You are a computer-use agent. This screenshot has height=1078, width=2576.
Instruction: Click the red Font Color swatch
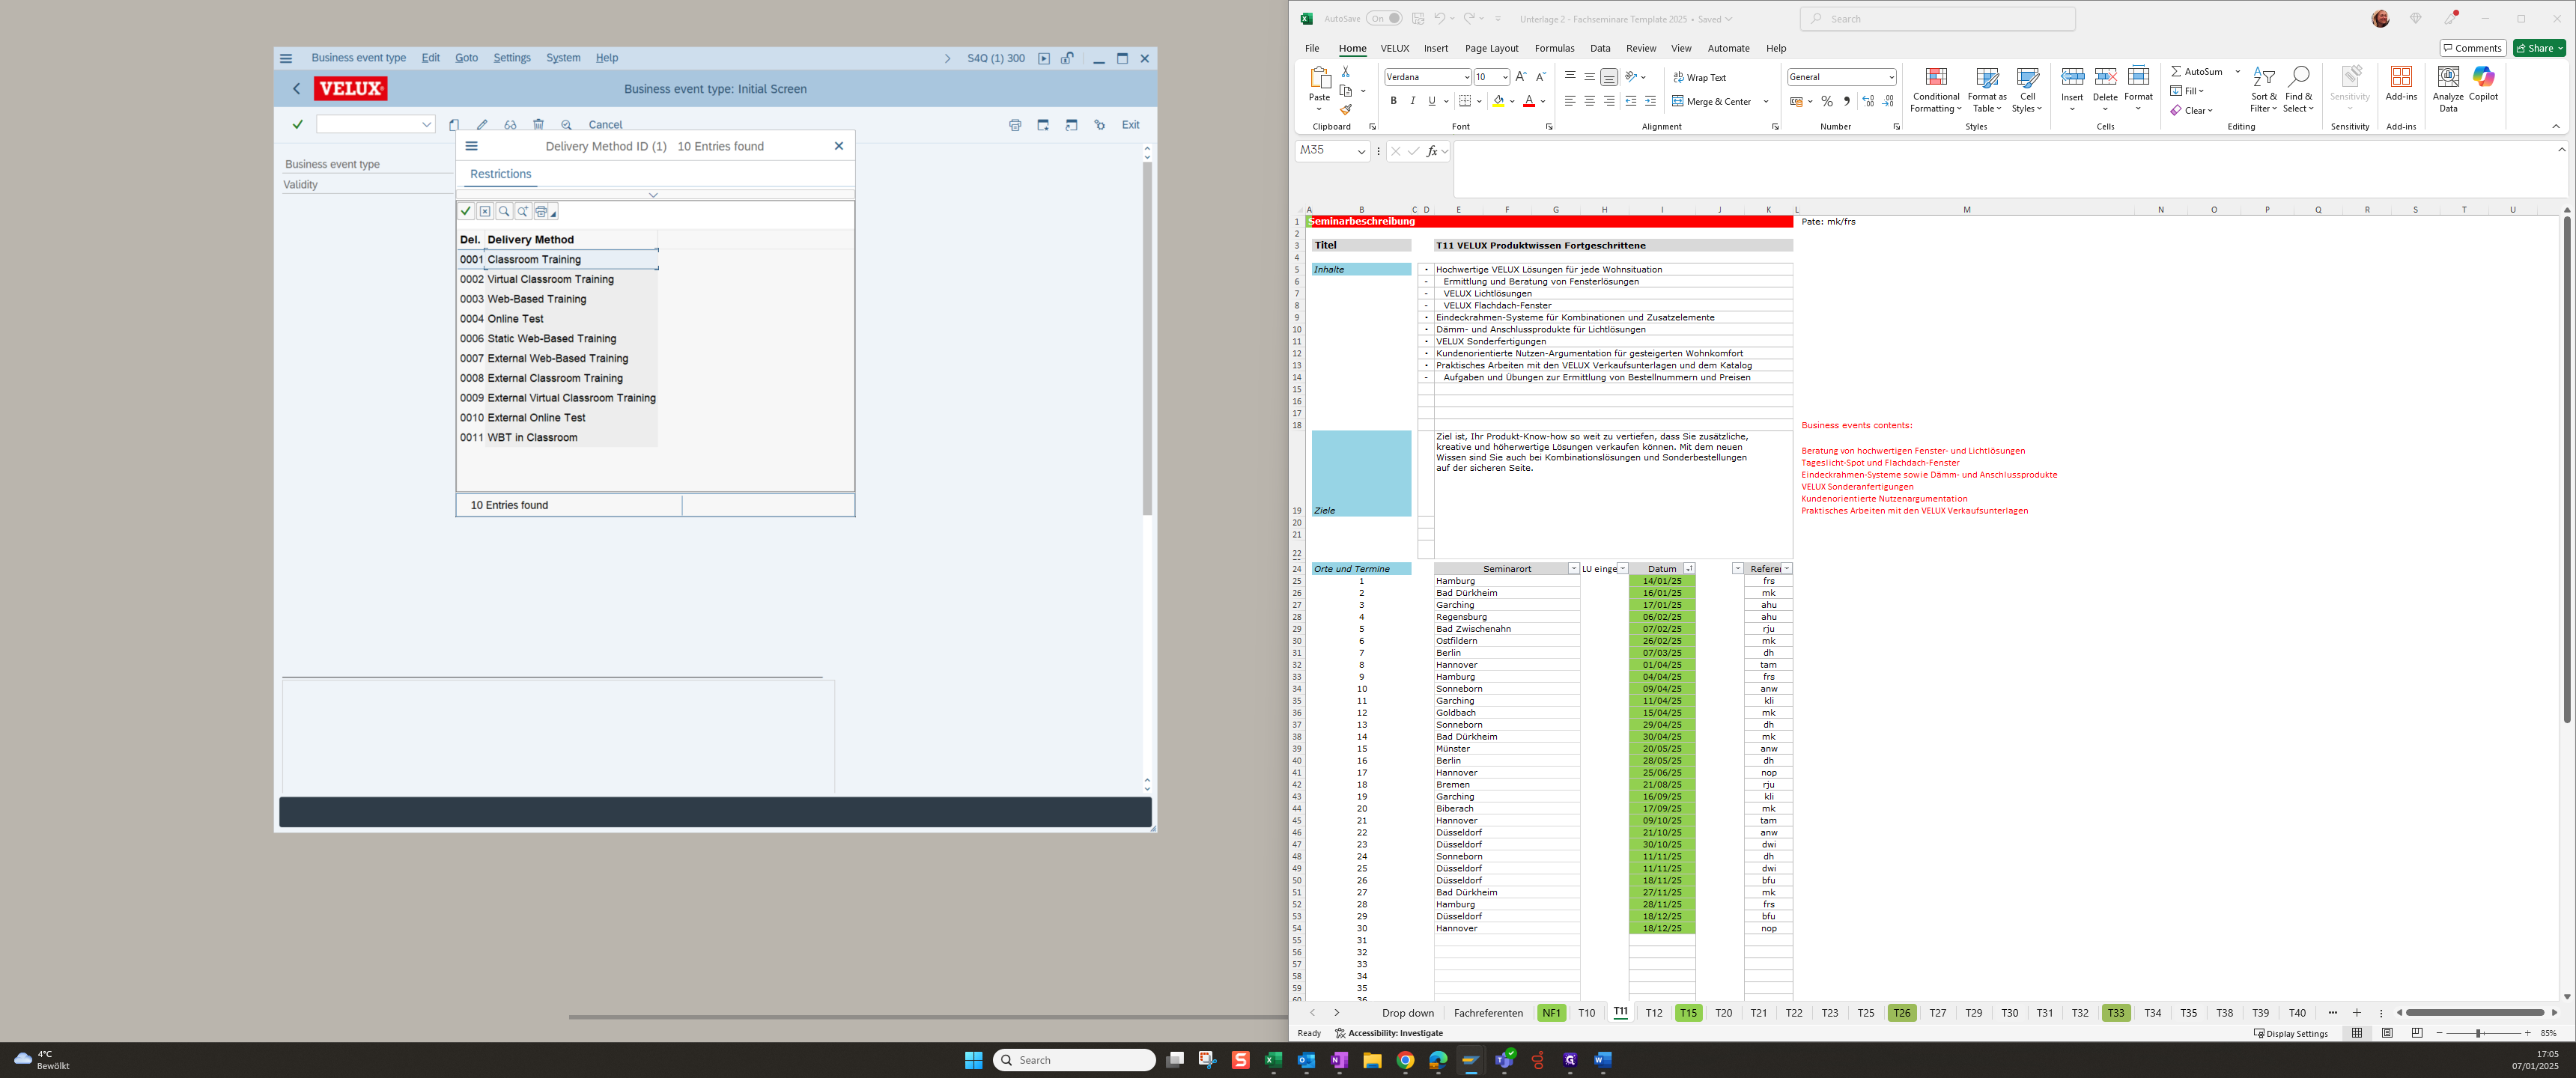1528,101
